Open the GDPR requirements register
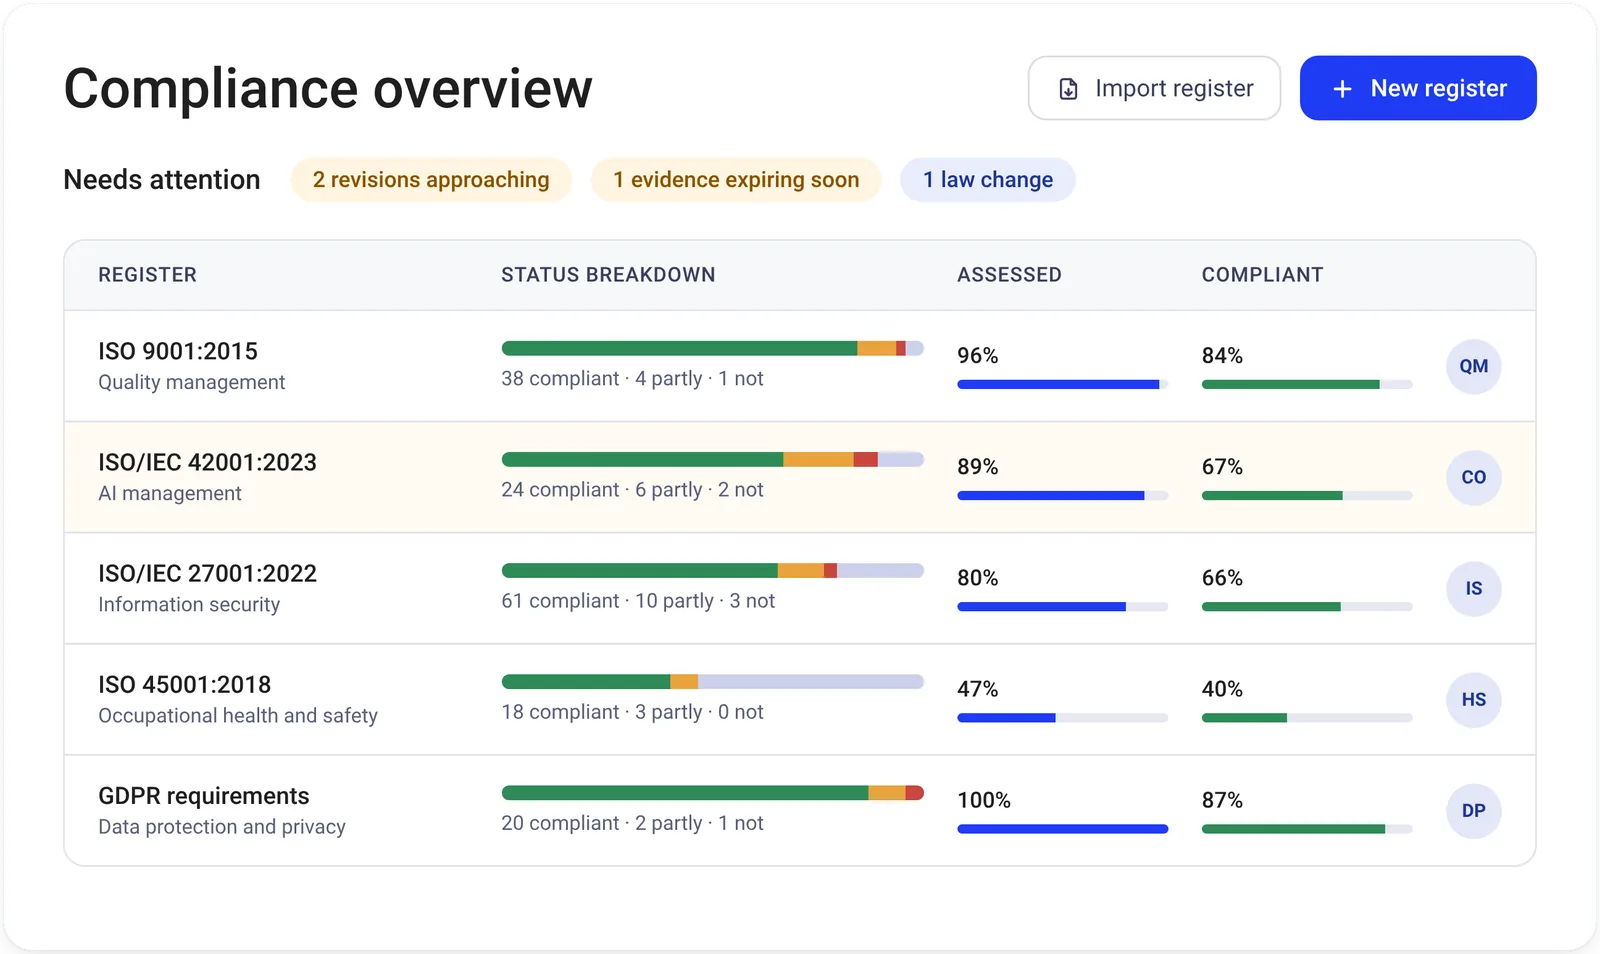Screen dimensions: 1600x954 coord(800,810)
